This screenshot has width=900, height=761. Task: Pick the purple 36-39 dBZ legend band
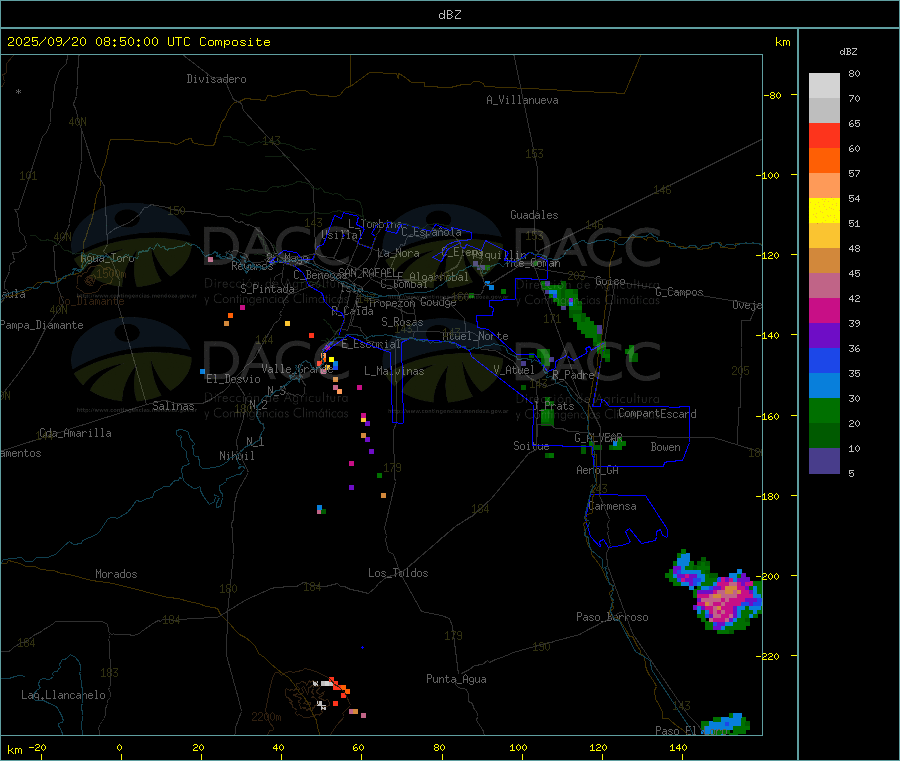pos(824,336)
